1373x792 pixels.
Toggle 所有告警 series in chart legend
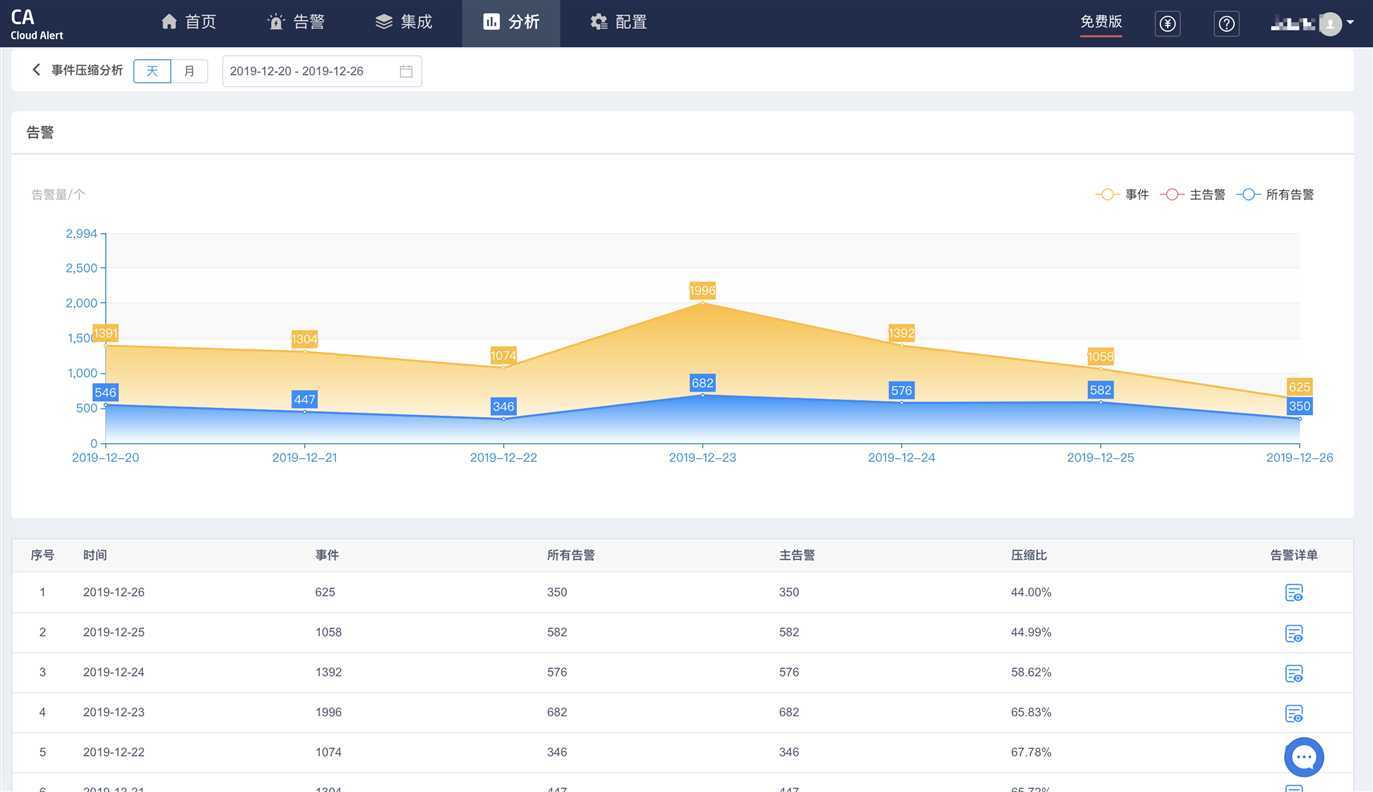(x=1276, y=195)
